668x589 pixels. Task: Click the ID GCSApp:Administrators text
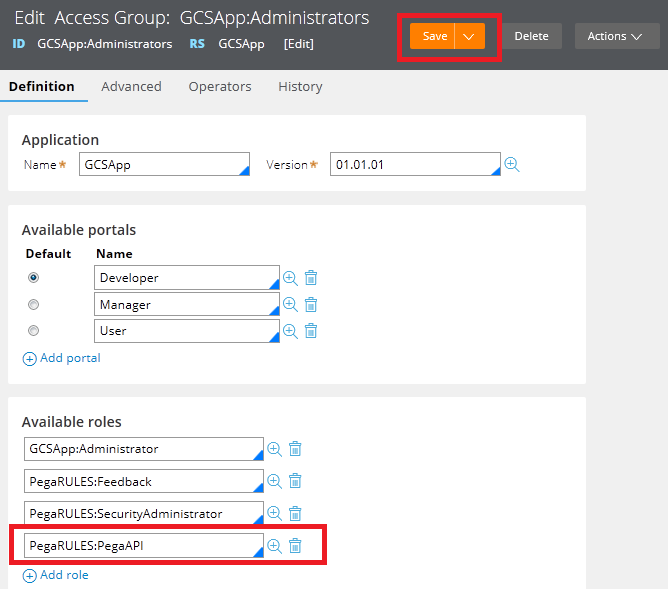92,44
